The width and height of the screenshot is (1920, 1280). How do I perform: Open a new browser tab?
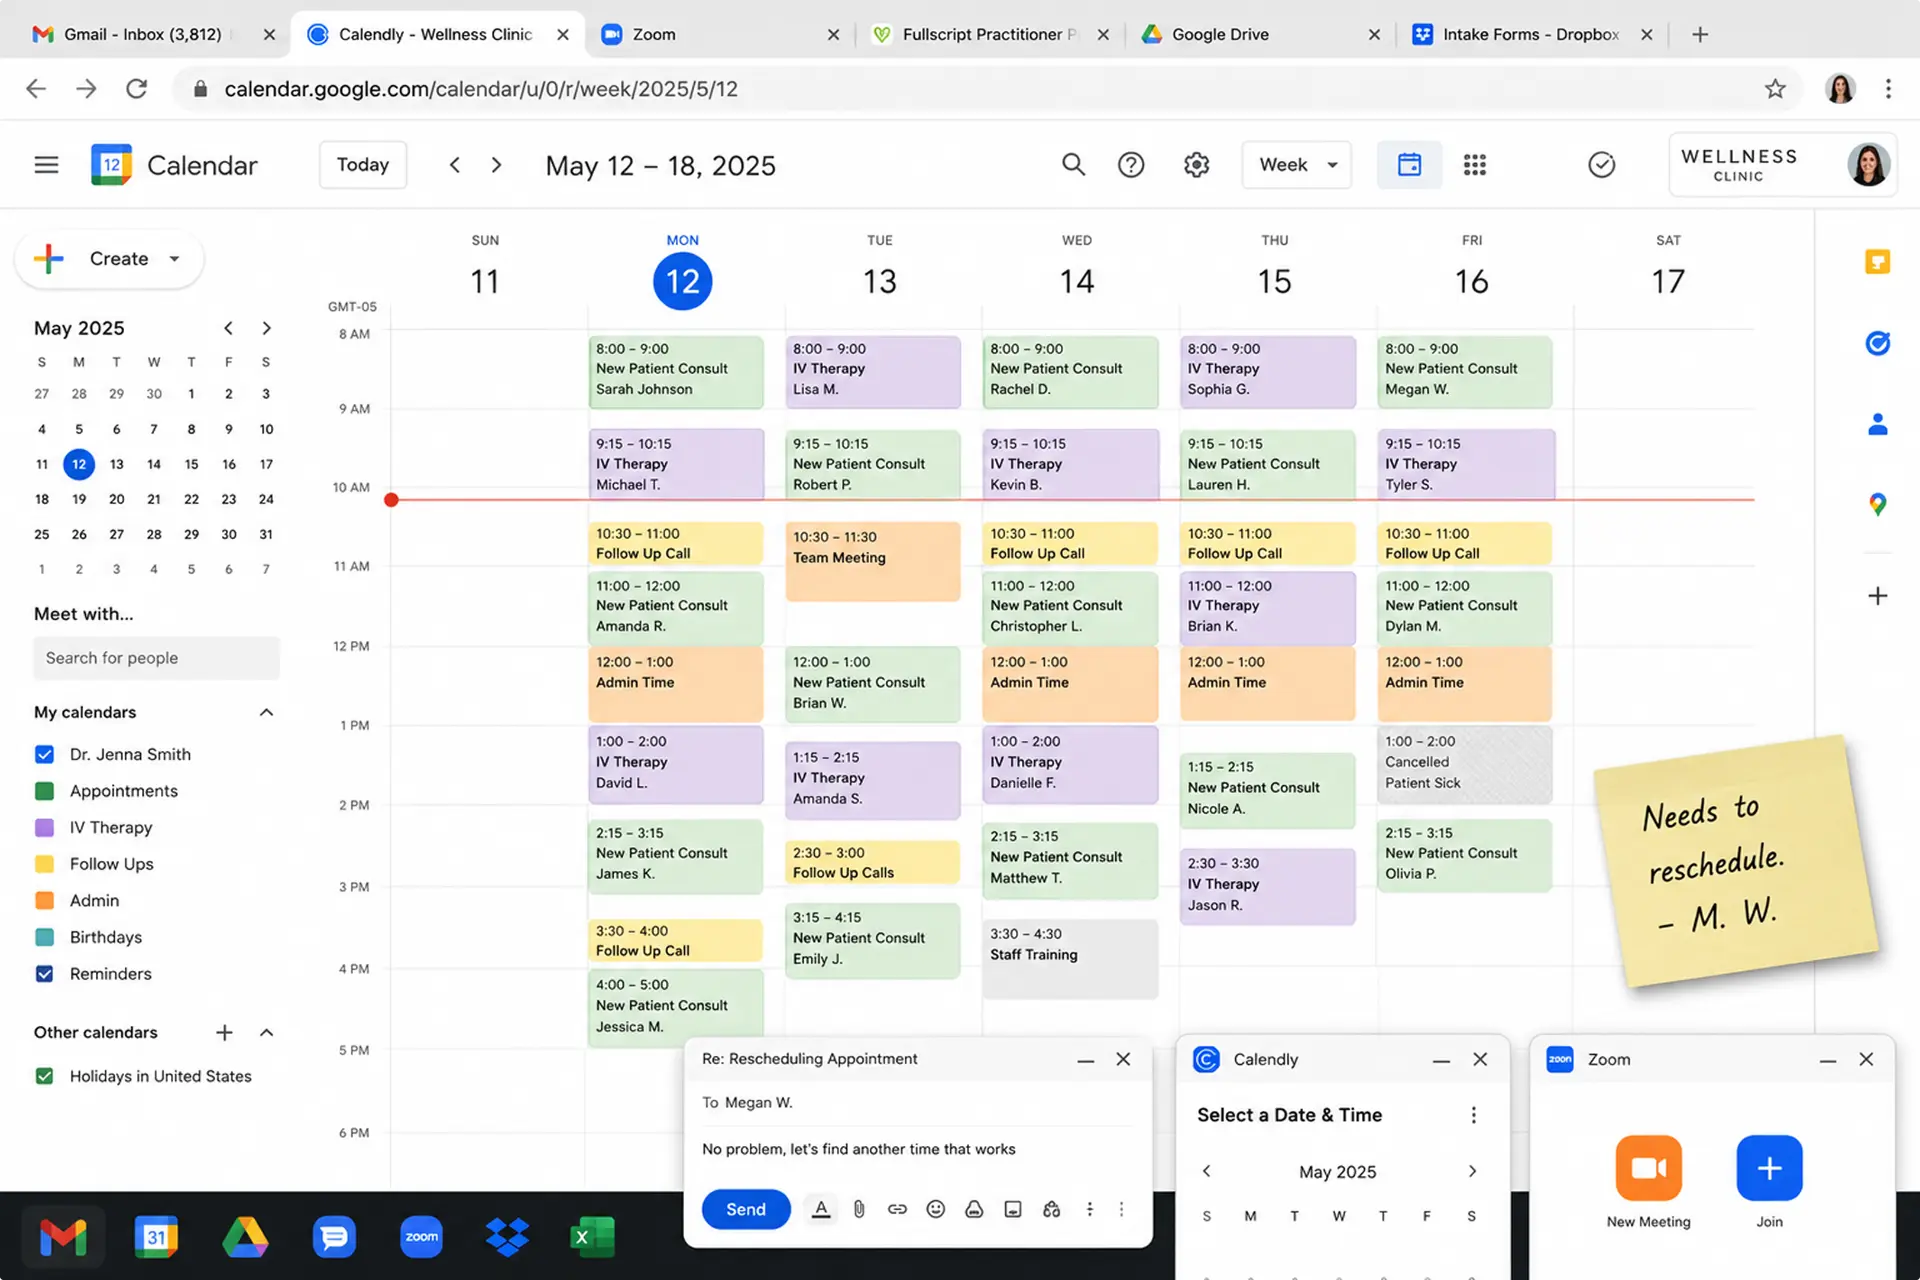[1700, 34]
